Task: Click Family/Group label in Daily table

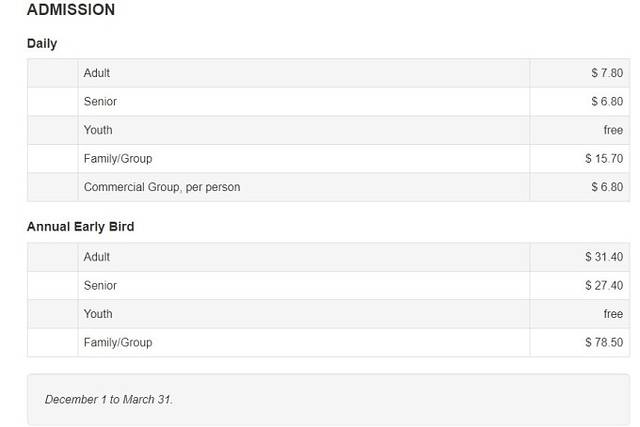Action: (x=118, y=159)
